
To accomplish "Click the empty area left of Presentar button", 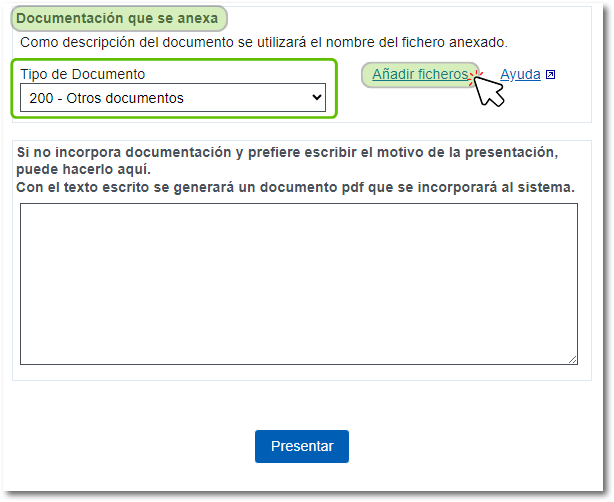I will (x=130, y=446).
